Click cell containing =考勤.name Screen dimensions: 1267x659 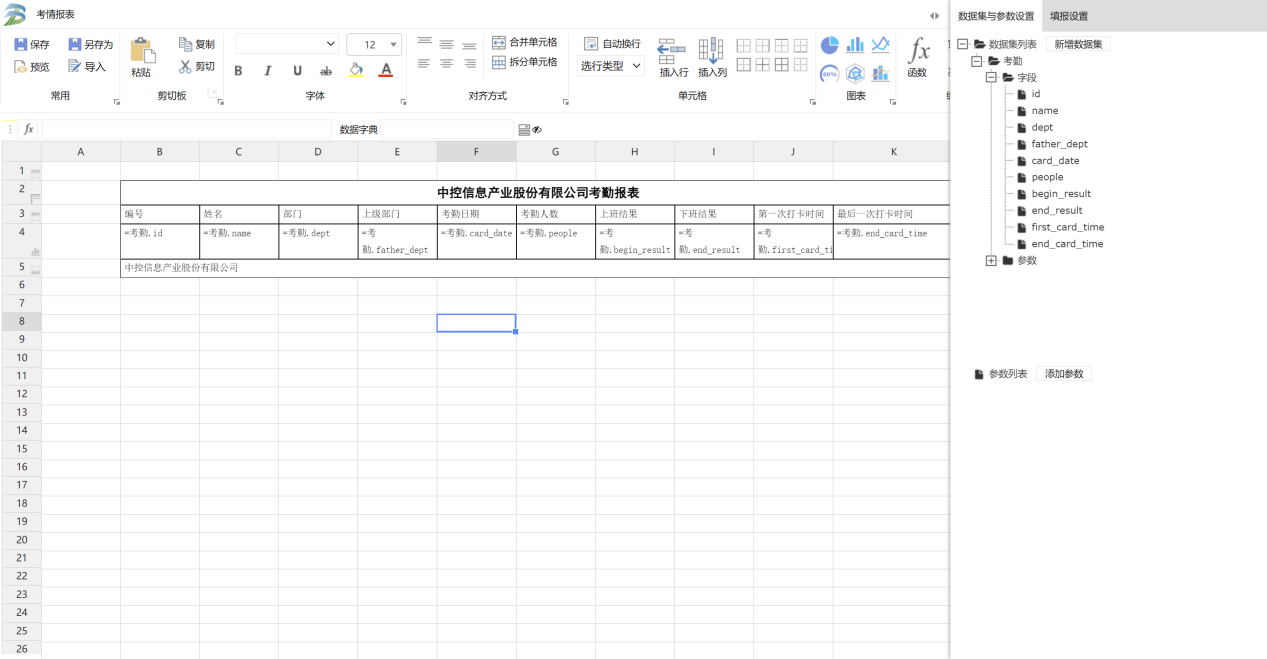pos(239,241)
